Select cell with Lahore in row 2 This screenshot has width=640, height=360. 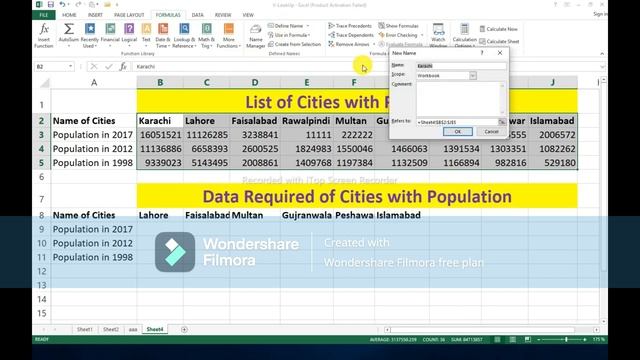click(x=207, y=121)
